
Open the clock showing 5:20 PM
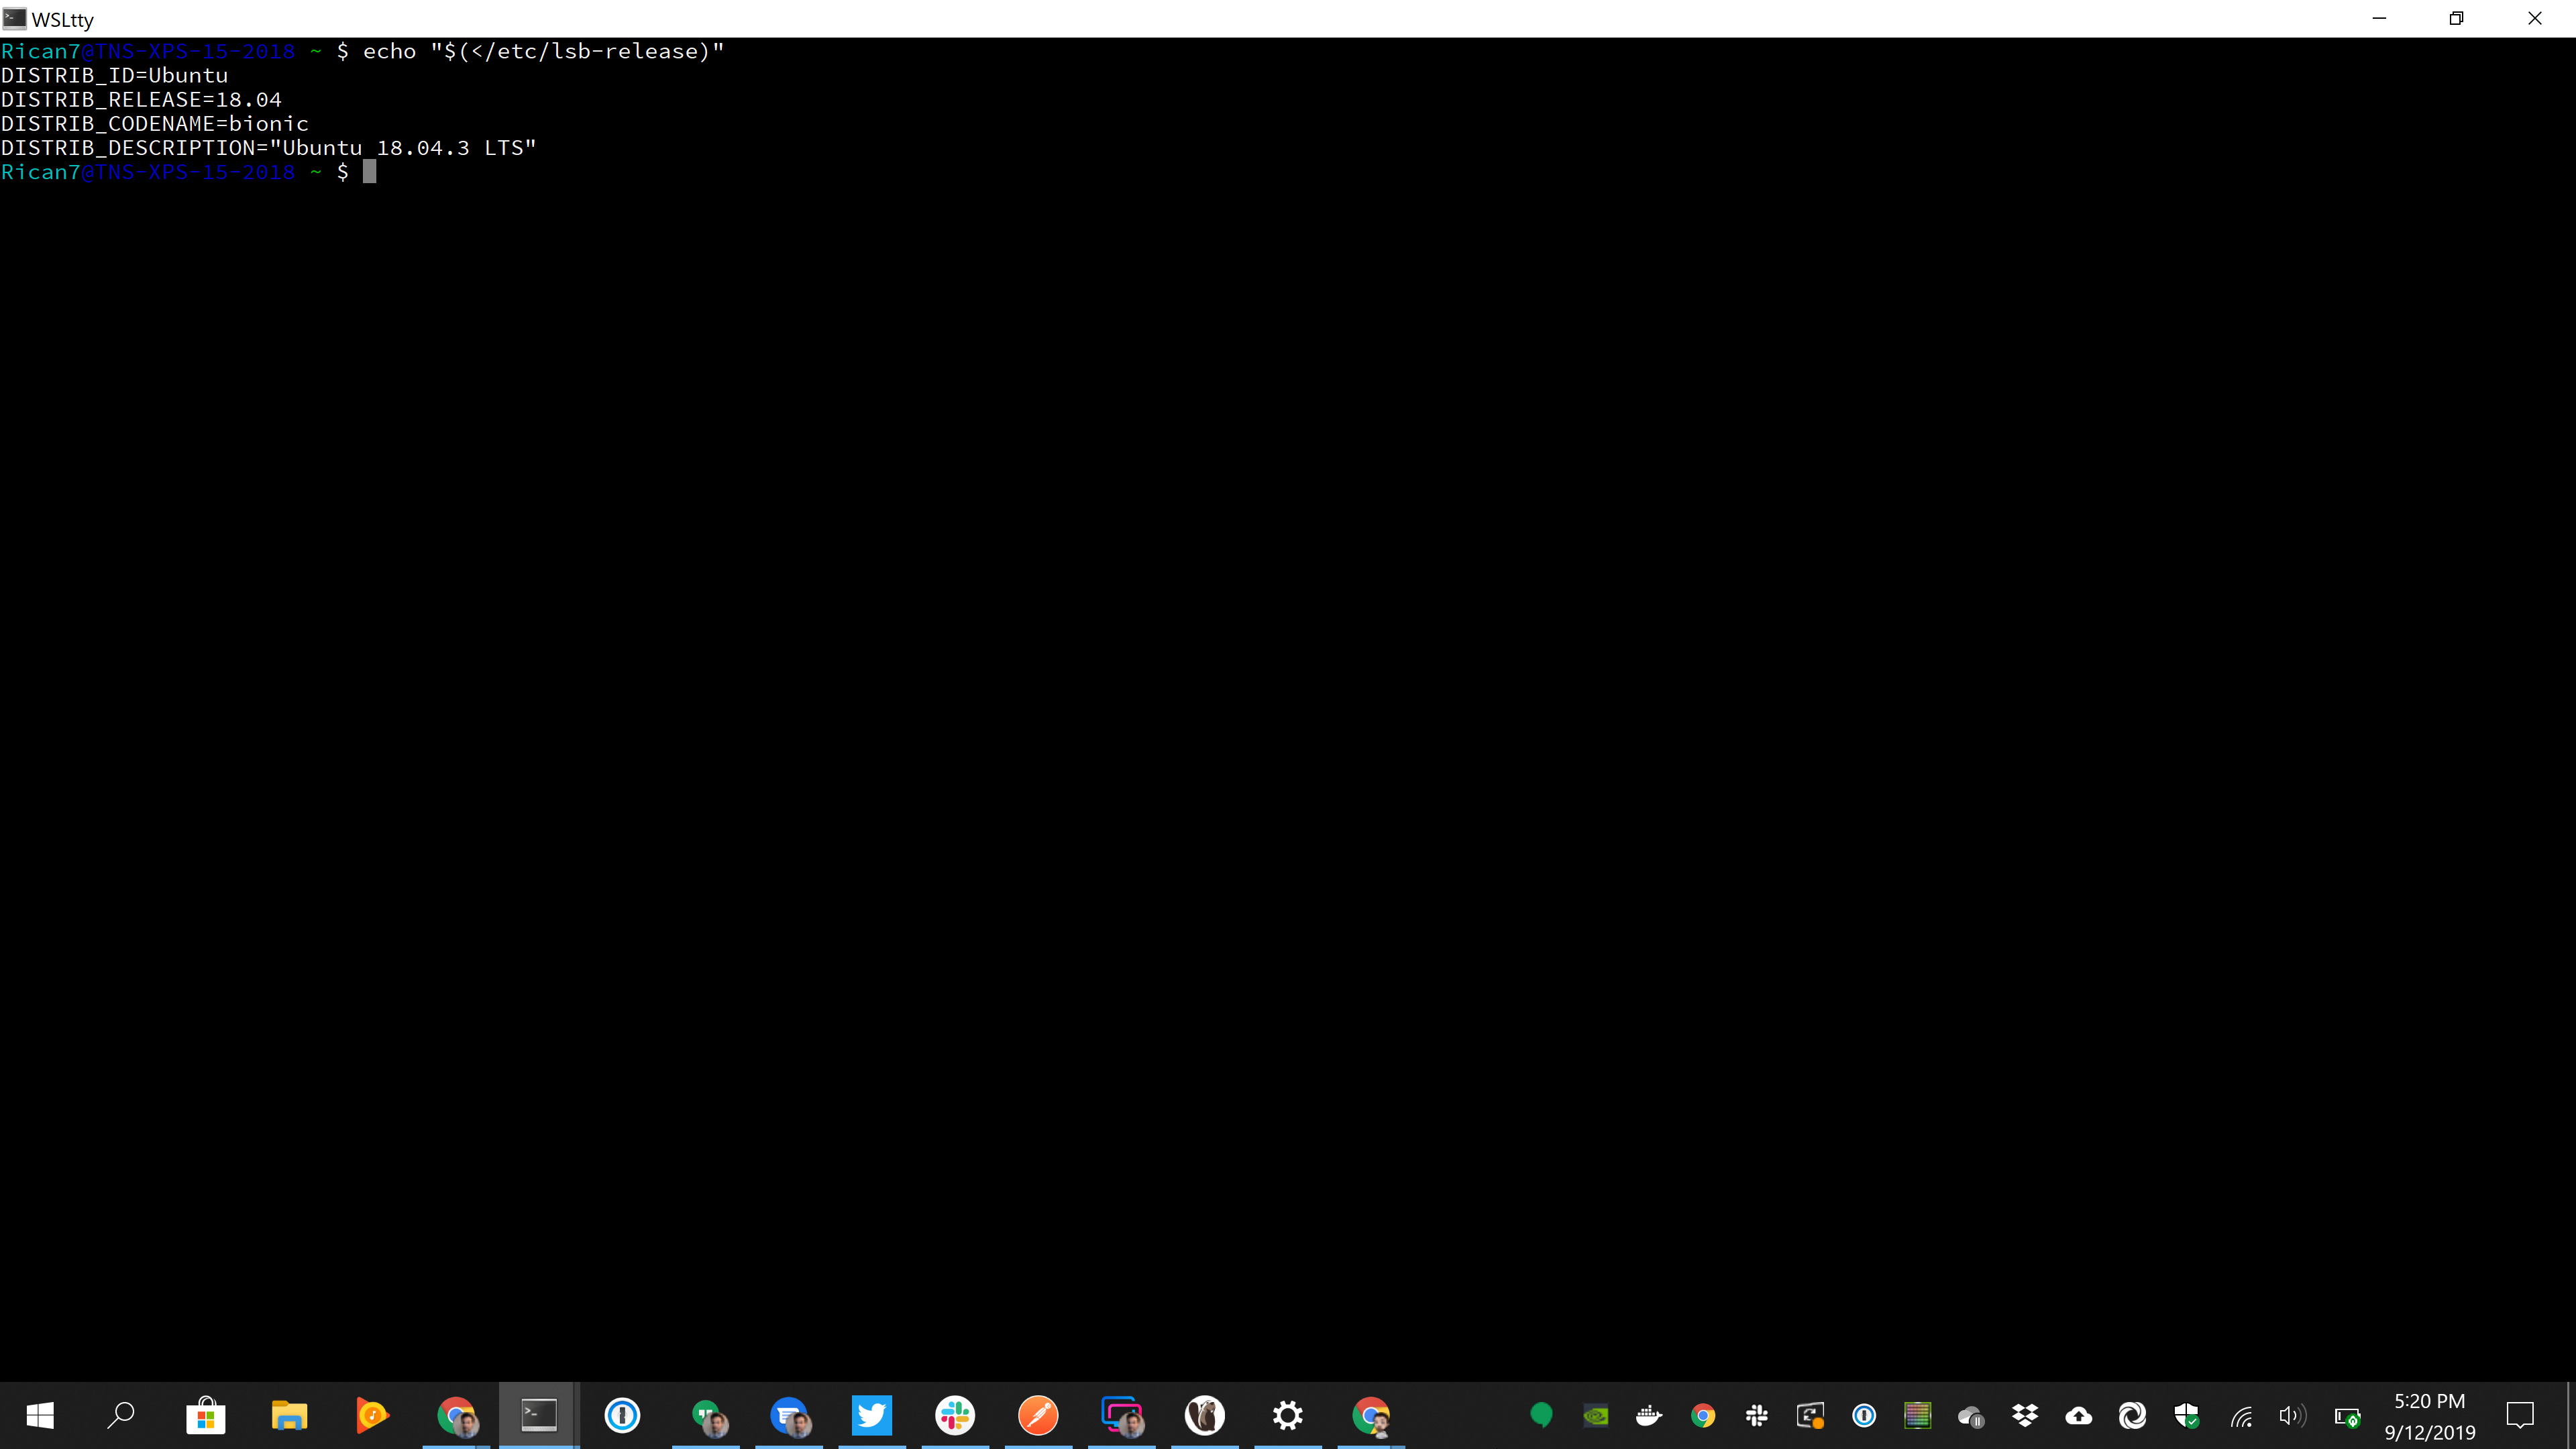tap(2429, 1415)
